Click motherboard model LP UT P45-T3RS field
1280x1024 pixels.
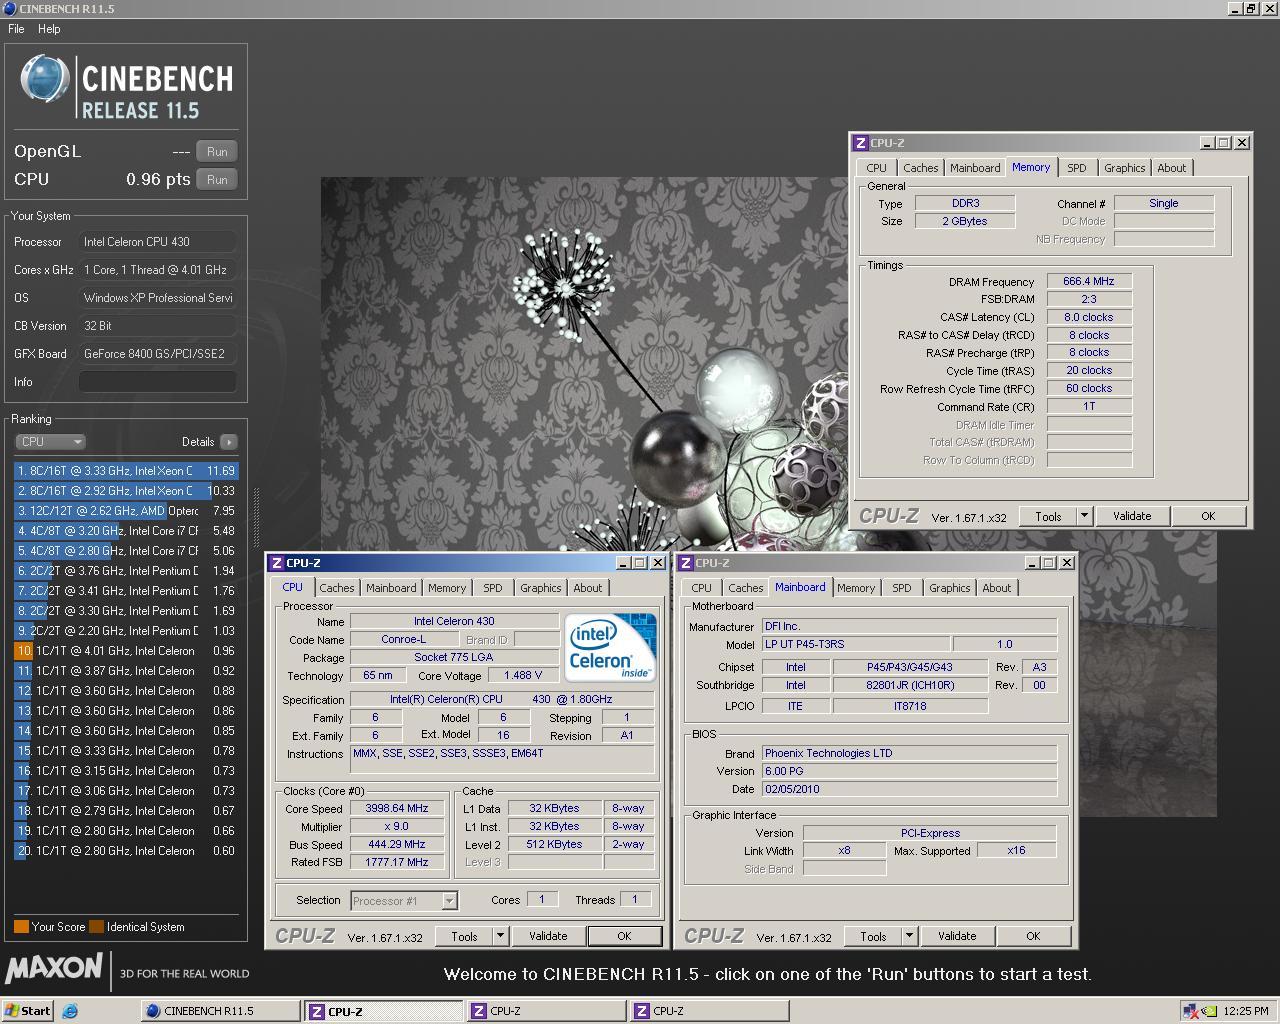click(855, 645)
